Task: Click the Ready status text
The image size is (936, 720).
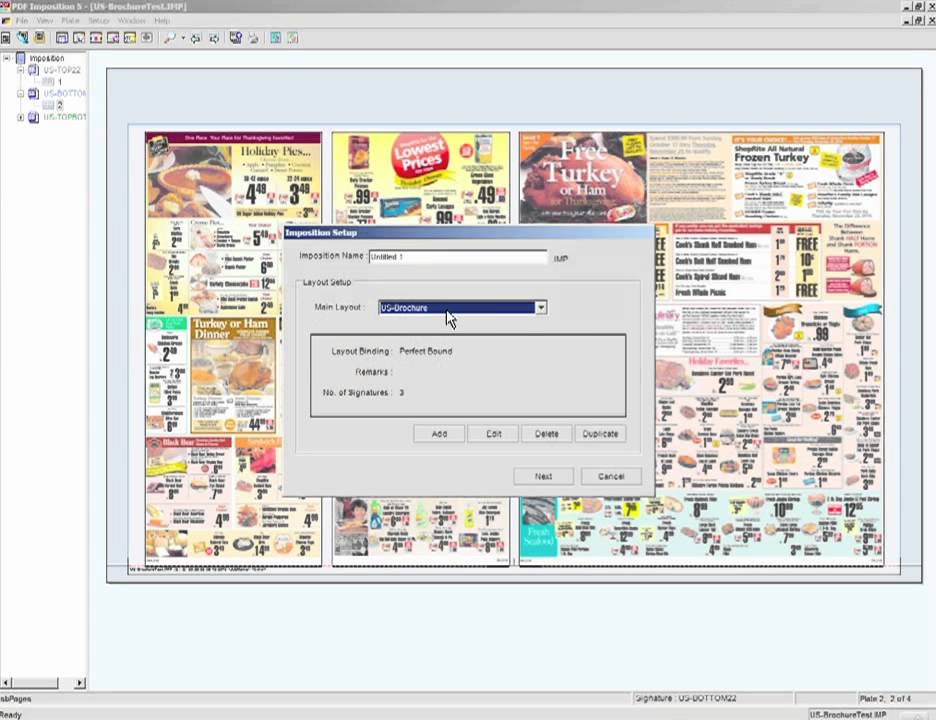Action: click(x=11, y=715)
